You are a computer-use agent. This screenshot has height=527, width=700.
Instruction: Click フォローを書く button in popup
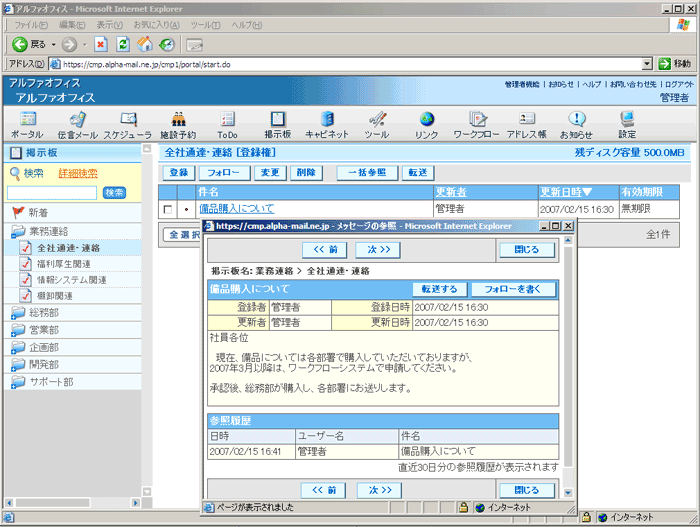pyautogui.click(x=513, y=289)
